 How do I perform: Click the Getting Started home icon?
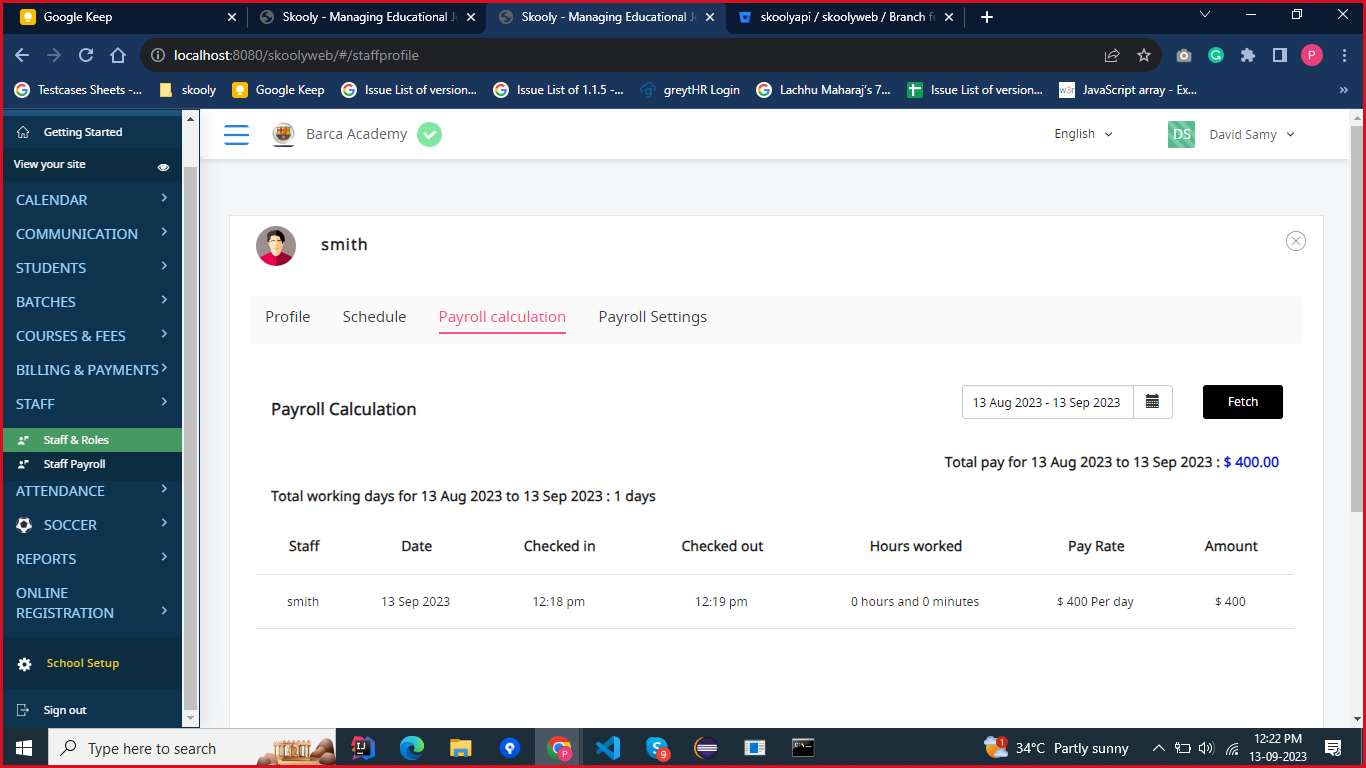point(24,132)
